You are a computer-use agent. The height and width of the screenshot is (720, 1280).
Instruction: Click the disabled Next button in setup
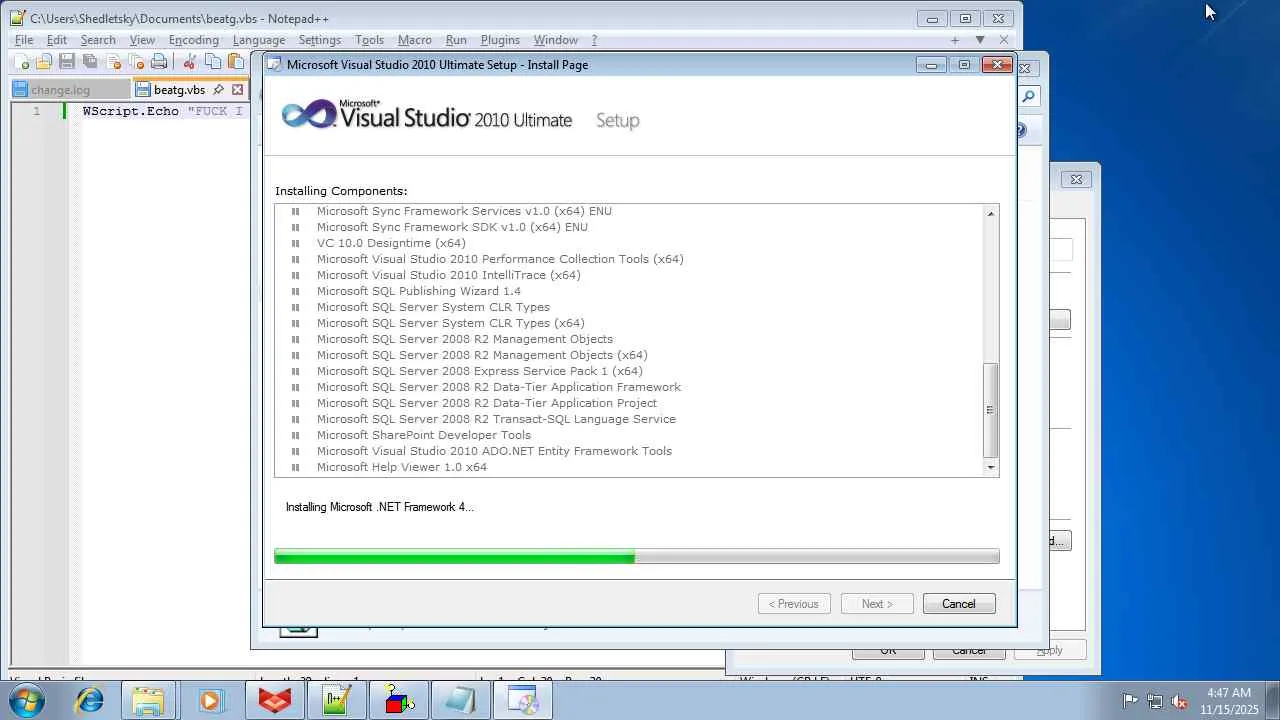877,604
